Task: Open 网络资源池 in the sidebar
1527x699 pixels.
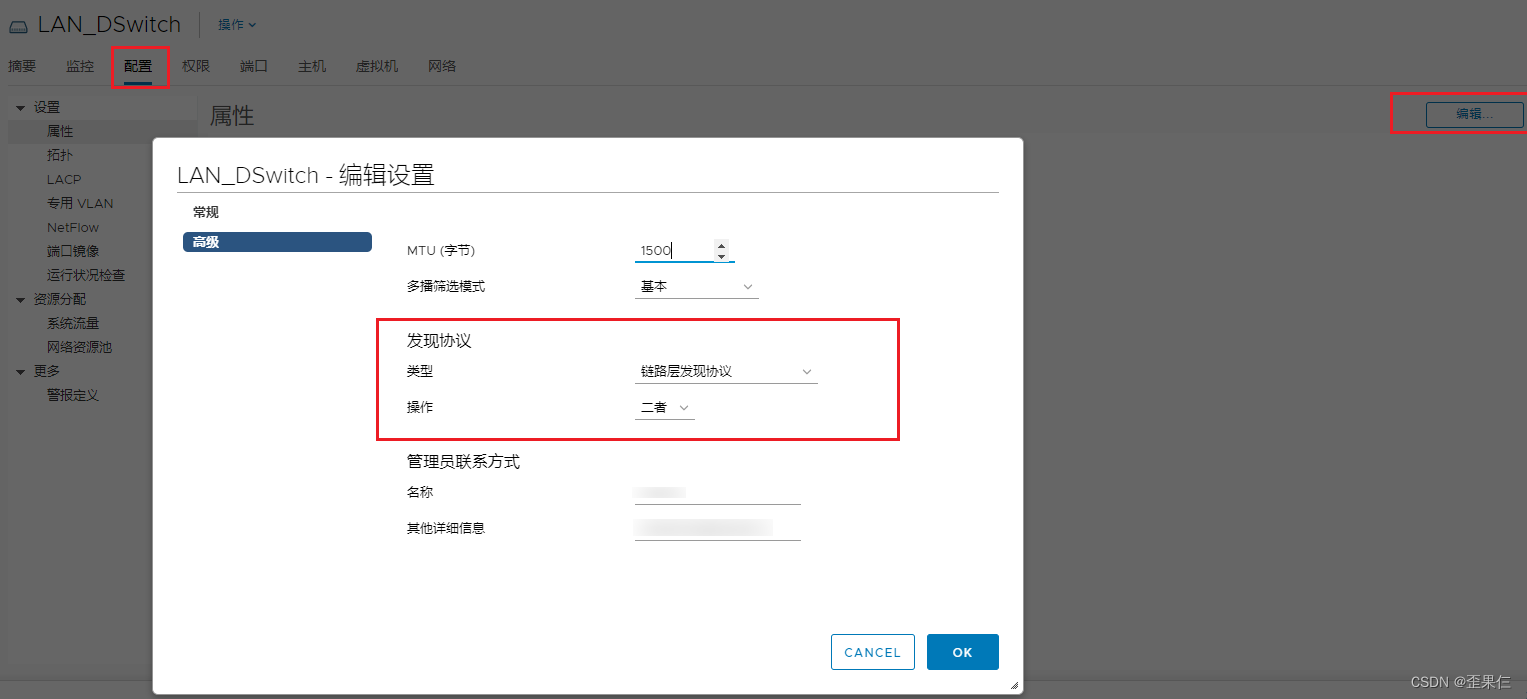Action: click(79, 347)
